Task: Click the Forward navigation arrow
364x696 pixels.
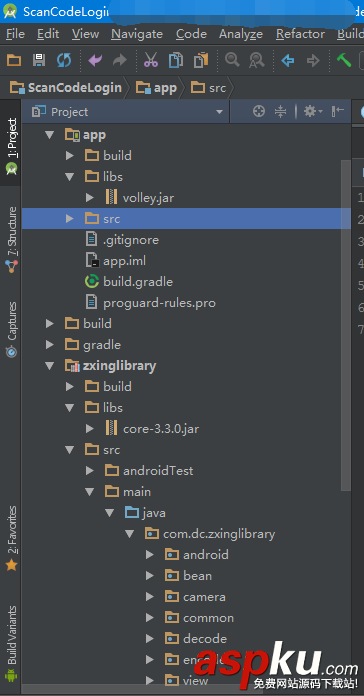Action: point(313,60)
